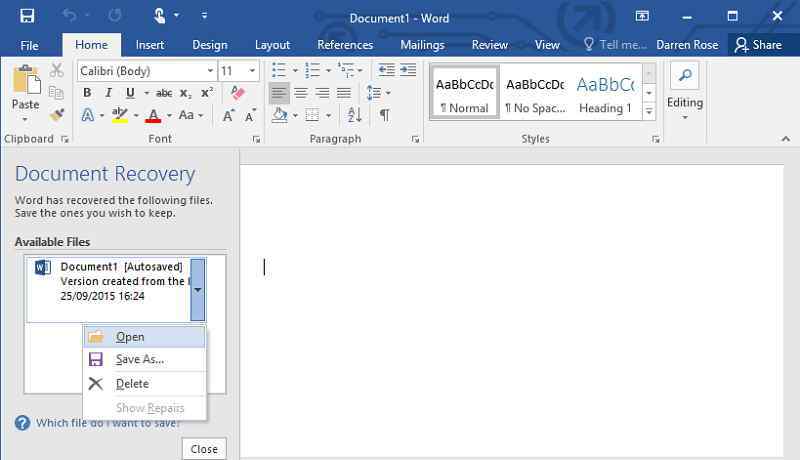Apply the Heading 1 style
The width and height of the screenshot is (800, 460).
[606, 92]
